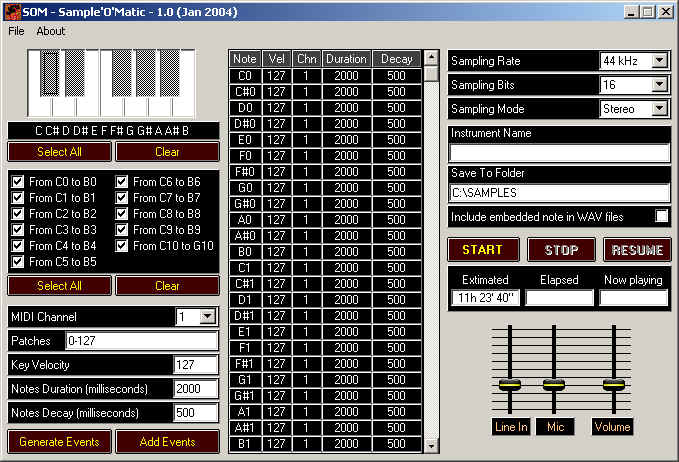Image resolution: width=679 pixels, height=462 pixels.
Task: Click the Patches input field
Action: pyautogui.click(x=142, y=341)
